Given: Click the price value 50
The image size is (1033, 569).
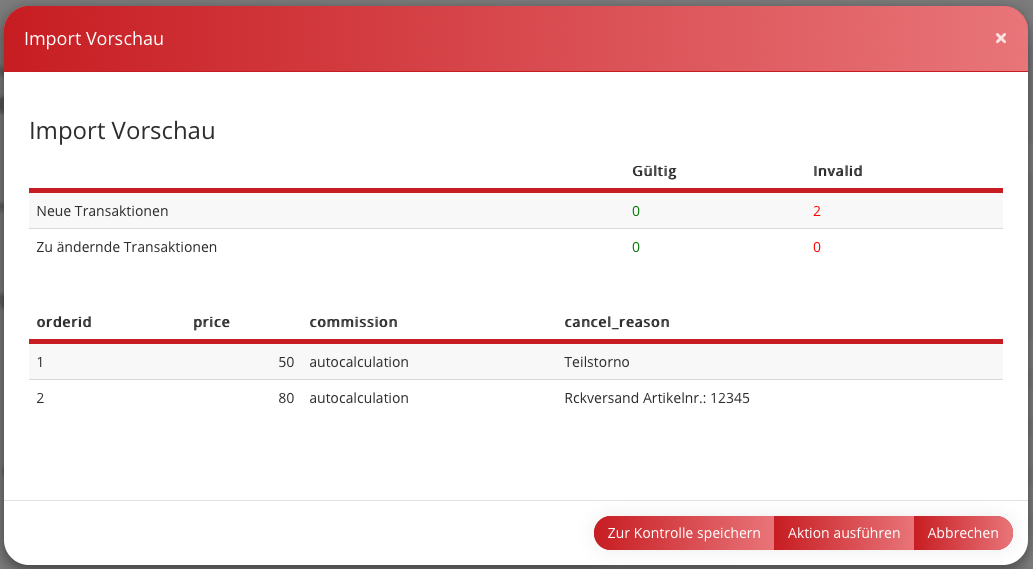Looking at the screenshot, I should [x=286, y=362].
